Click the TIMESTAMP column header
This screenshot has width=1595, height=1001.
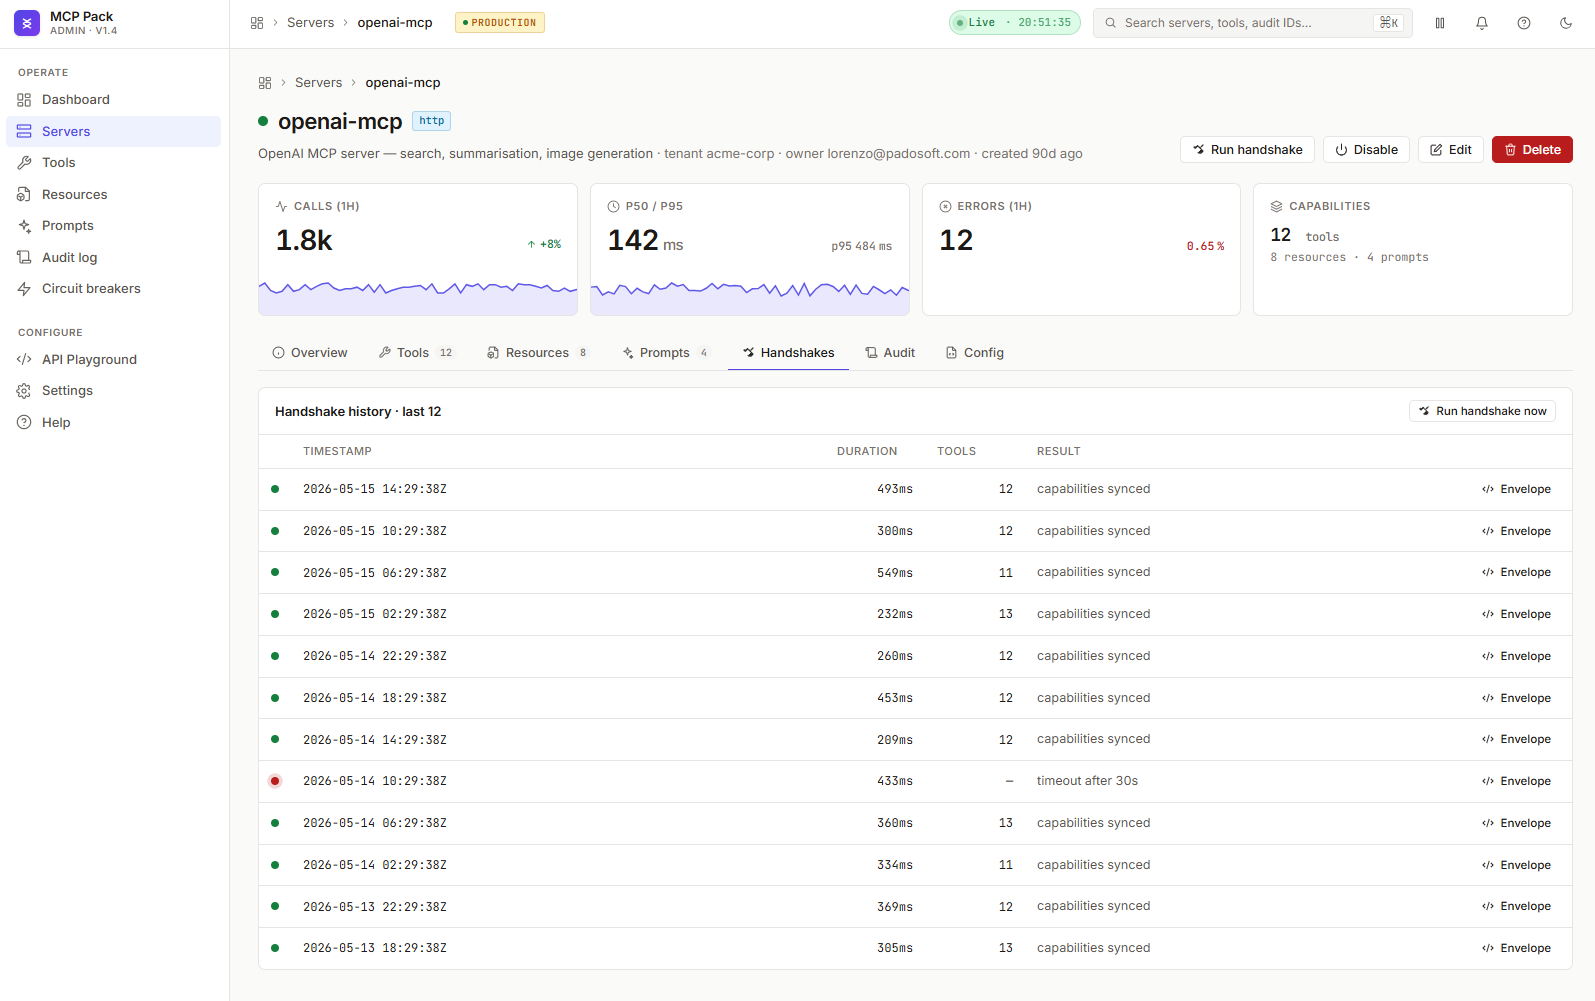pyautogui.click(x=337, y=452)
